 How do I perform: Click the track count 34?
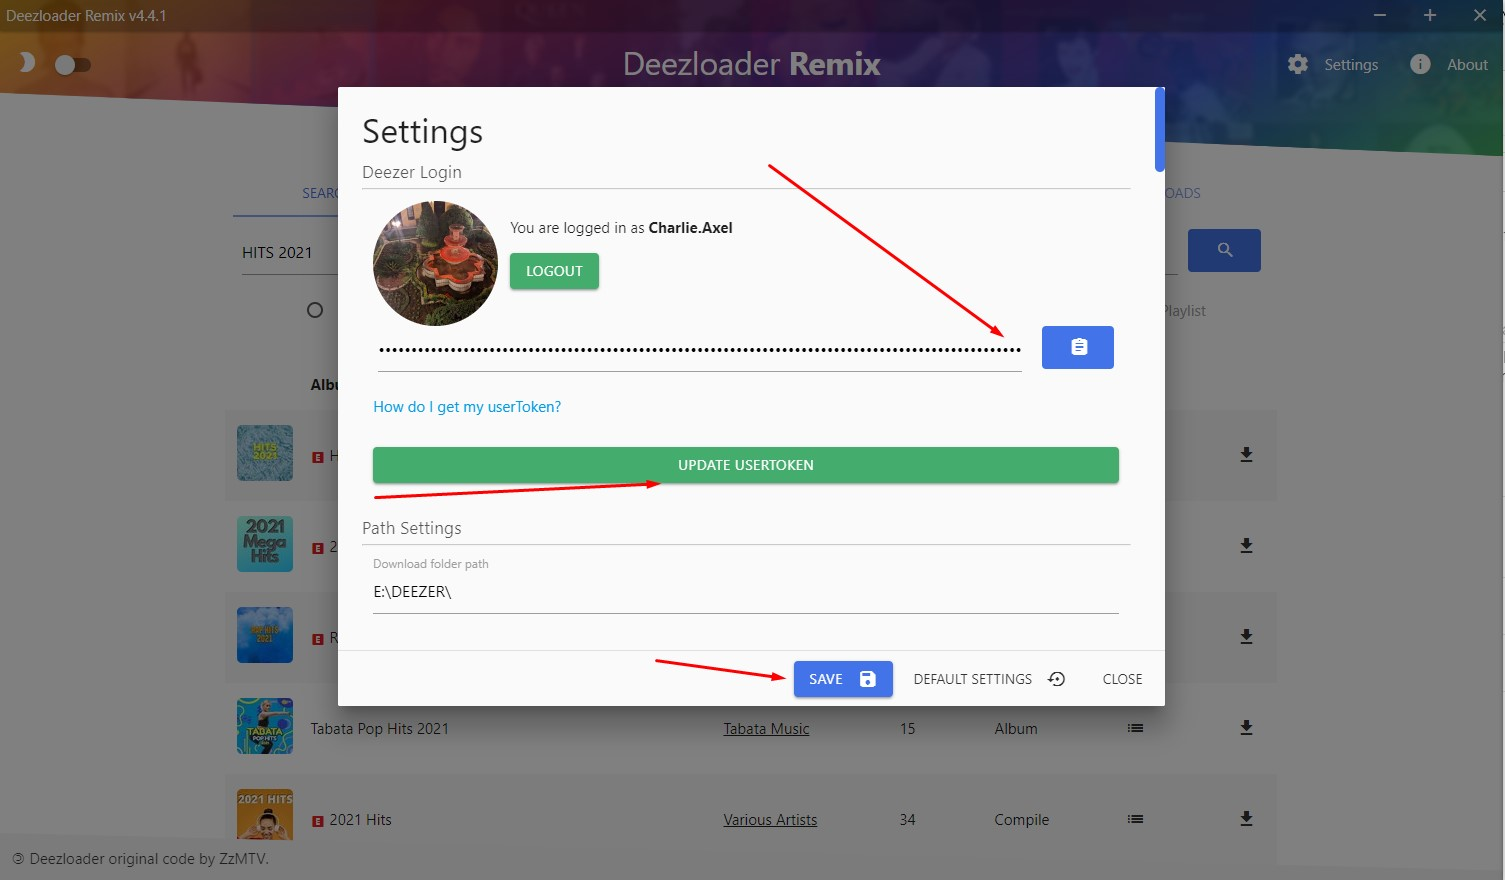(907, 820)
